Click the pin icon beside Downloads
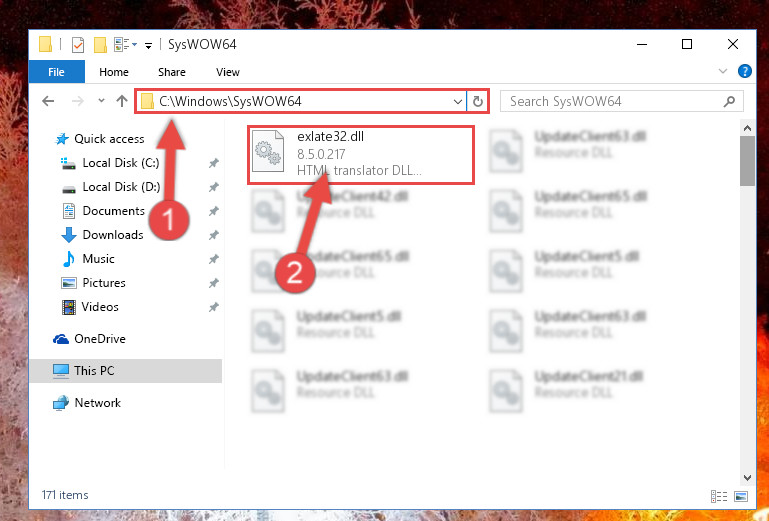 pyautogui.click(x=213, y=235)
